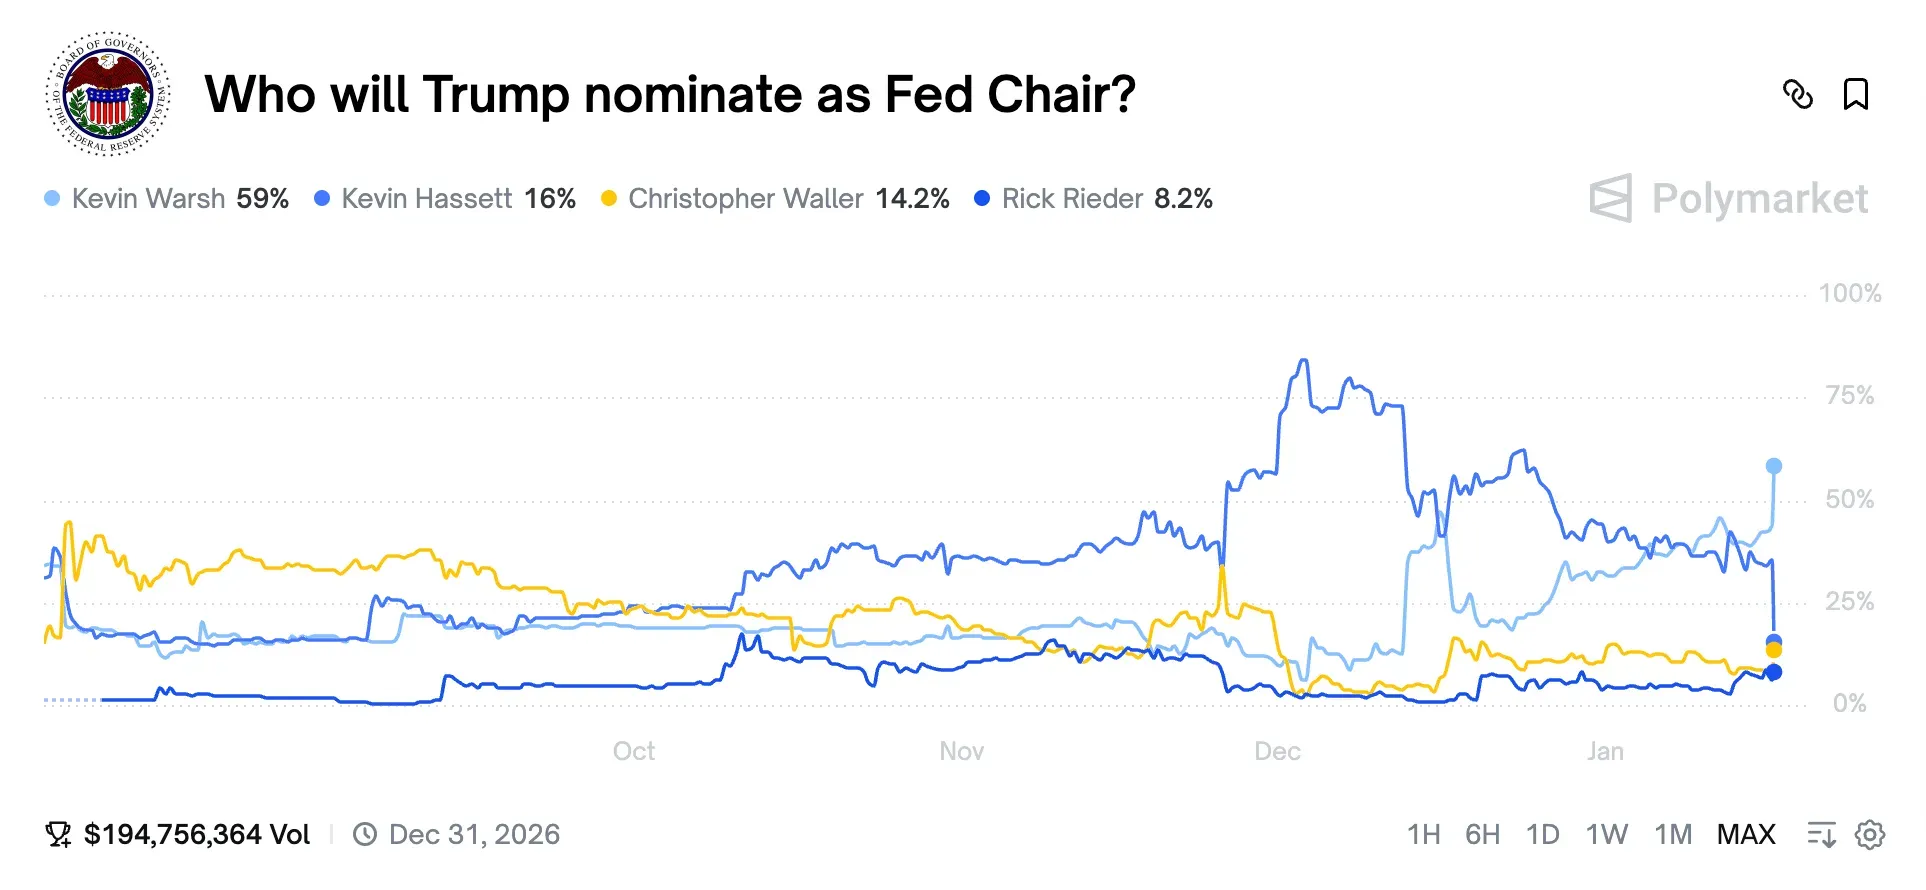Click the trophy volume icon
The height and width of the screenshot is (890, 1926).
[x=59, y=834]
